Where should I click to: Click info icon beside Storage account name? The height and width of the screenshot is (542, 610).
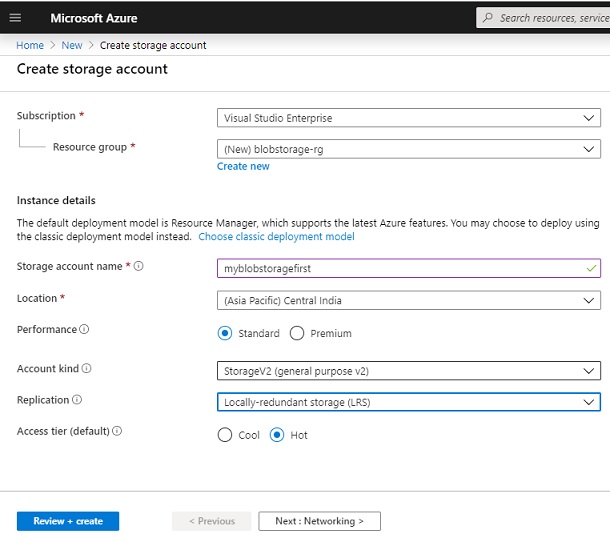point(138,266)
